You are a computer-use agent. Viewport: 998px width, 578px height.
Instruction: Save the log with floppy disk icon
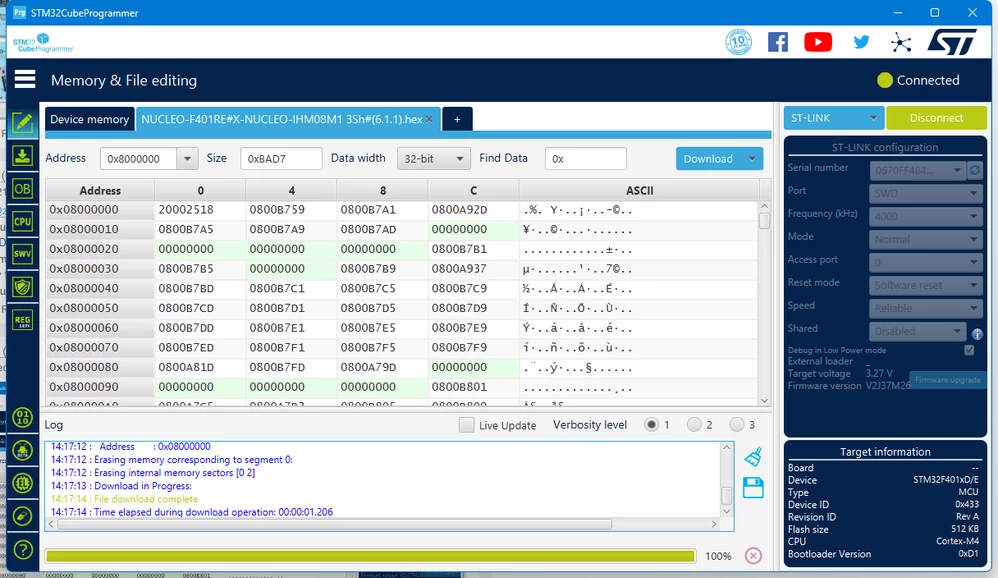(753, 488)
